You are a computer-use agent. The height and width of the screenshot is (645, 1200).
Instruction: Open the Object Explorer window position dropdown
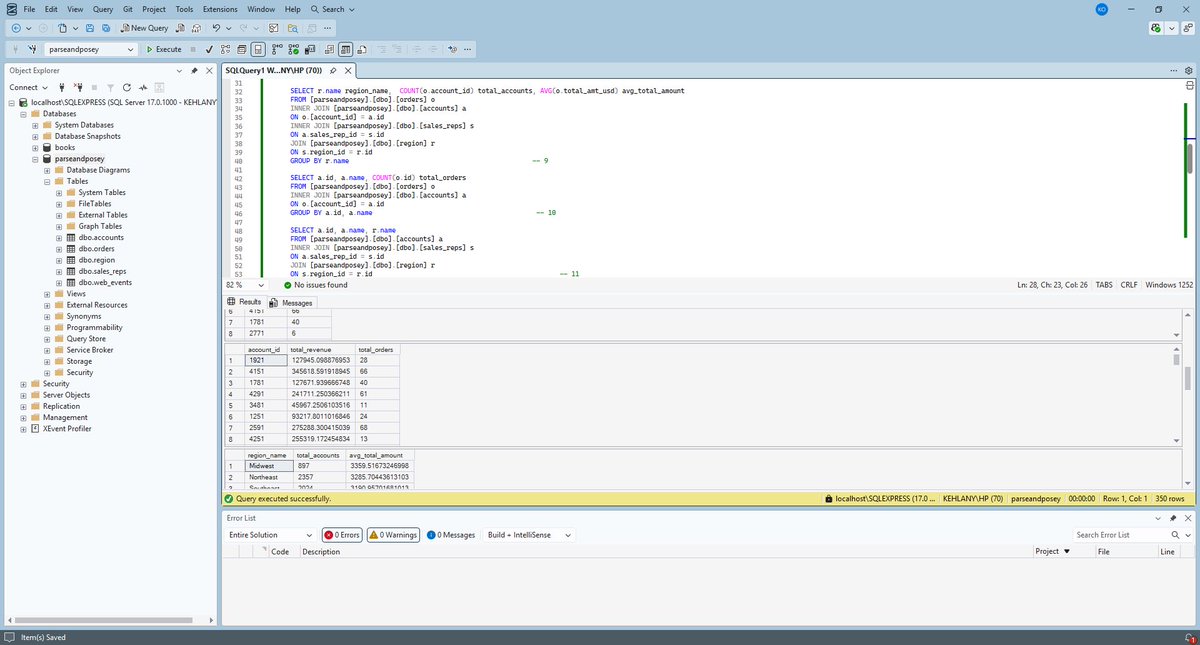179,71
